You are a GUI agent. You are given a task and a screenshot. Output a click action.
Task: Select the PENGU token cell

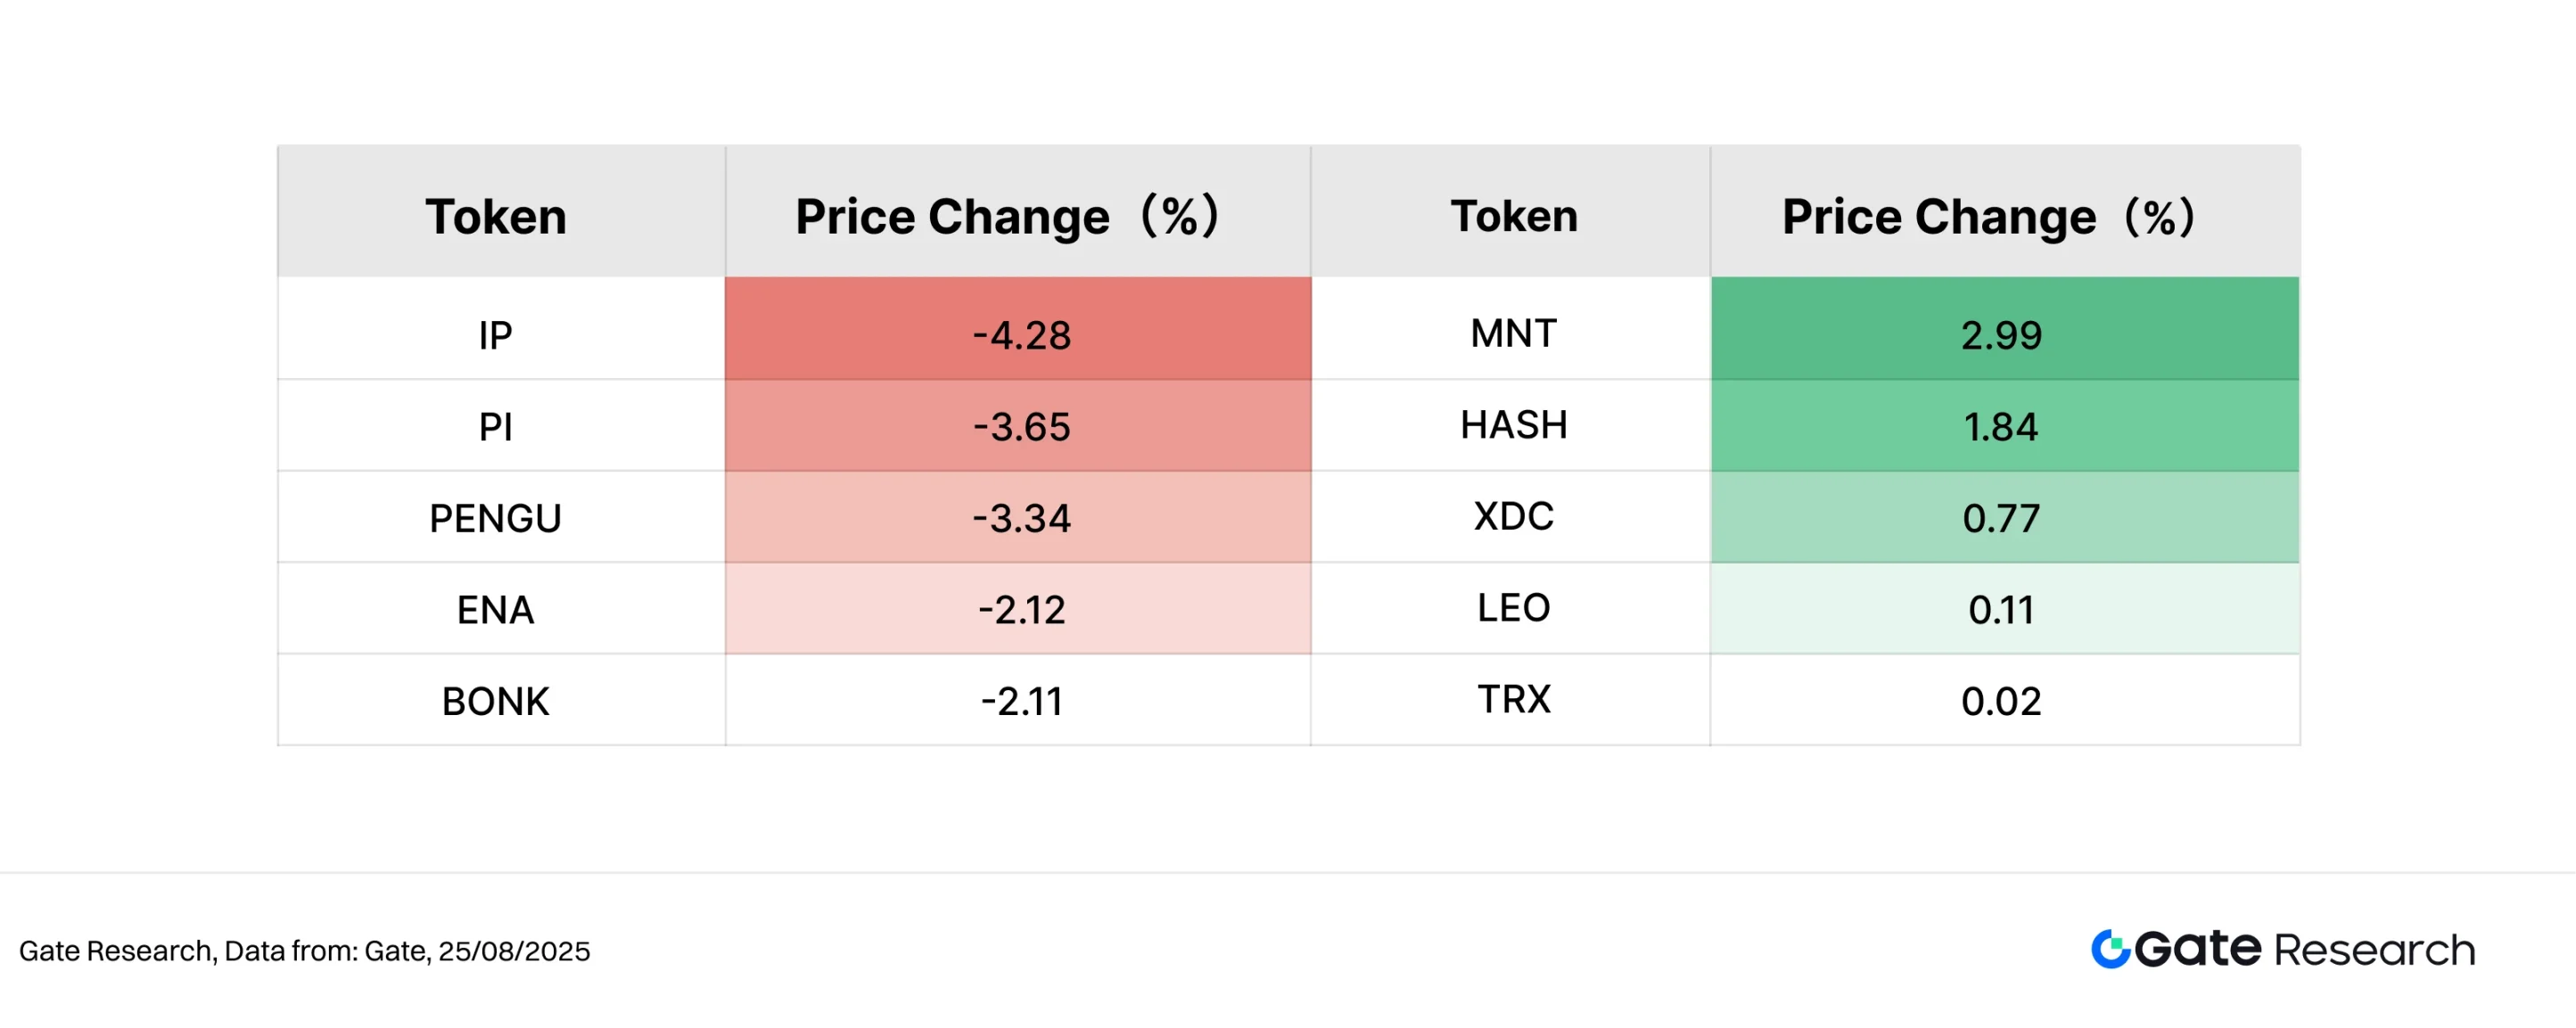pos(496,518)
